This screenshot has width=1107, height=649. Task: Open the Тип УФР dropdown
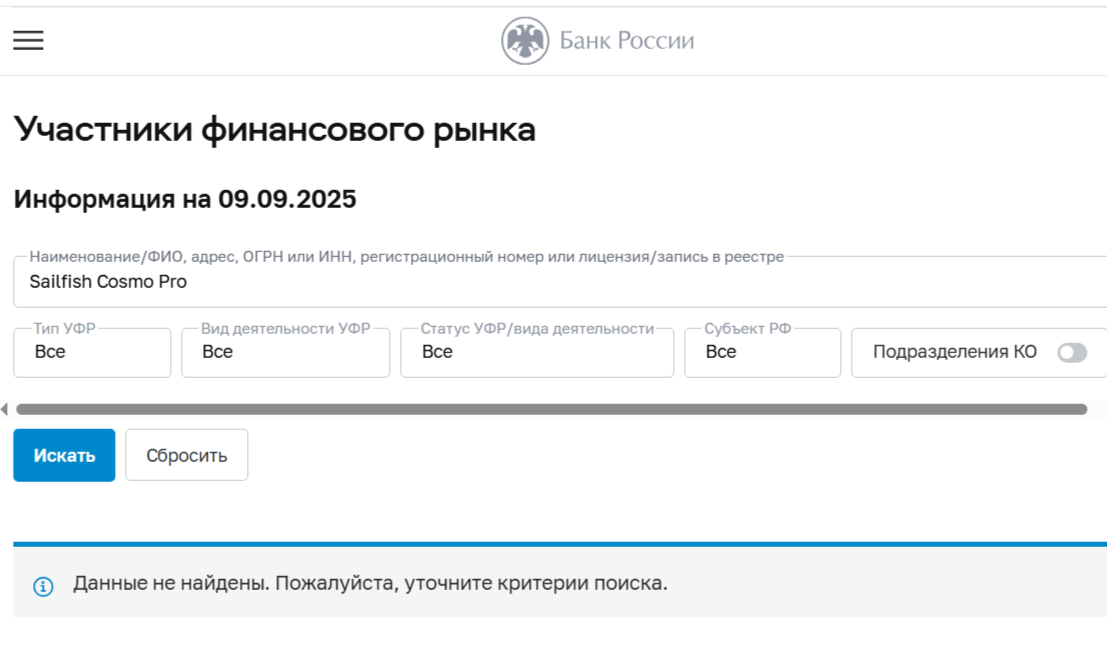[x=92, y=352]
